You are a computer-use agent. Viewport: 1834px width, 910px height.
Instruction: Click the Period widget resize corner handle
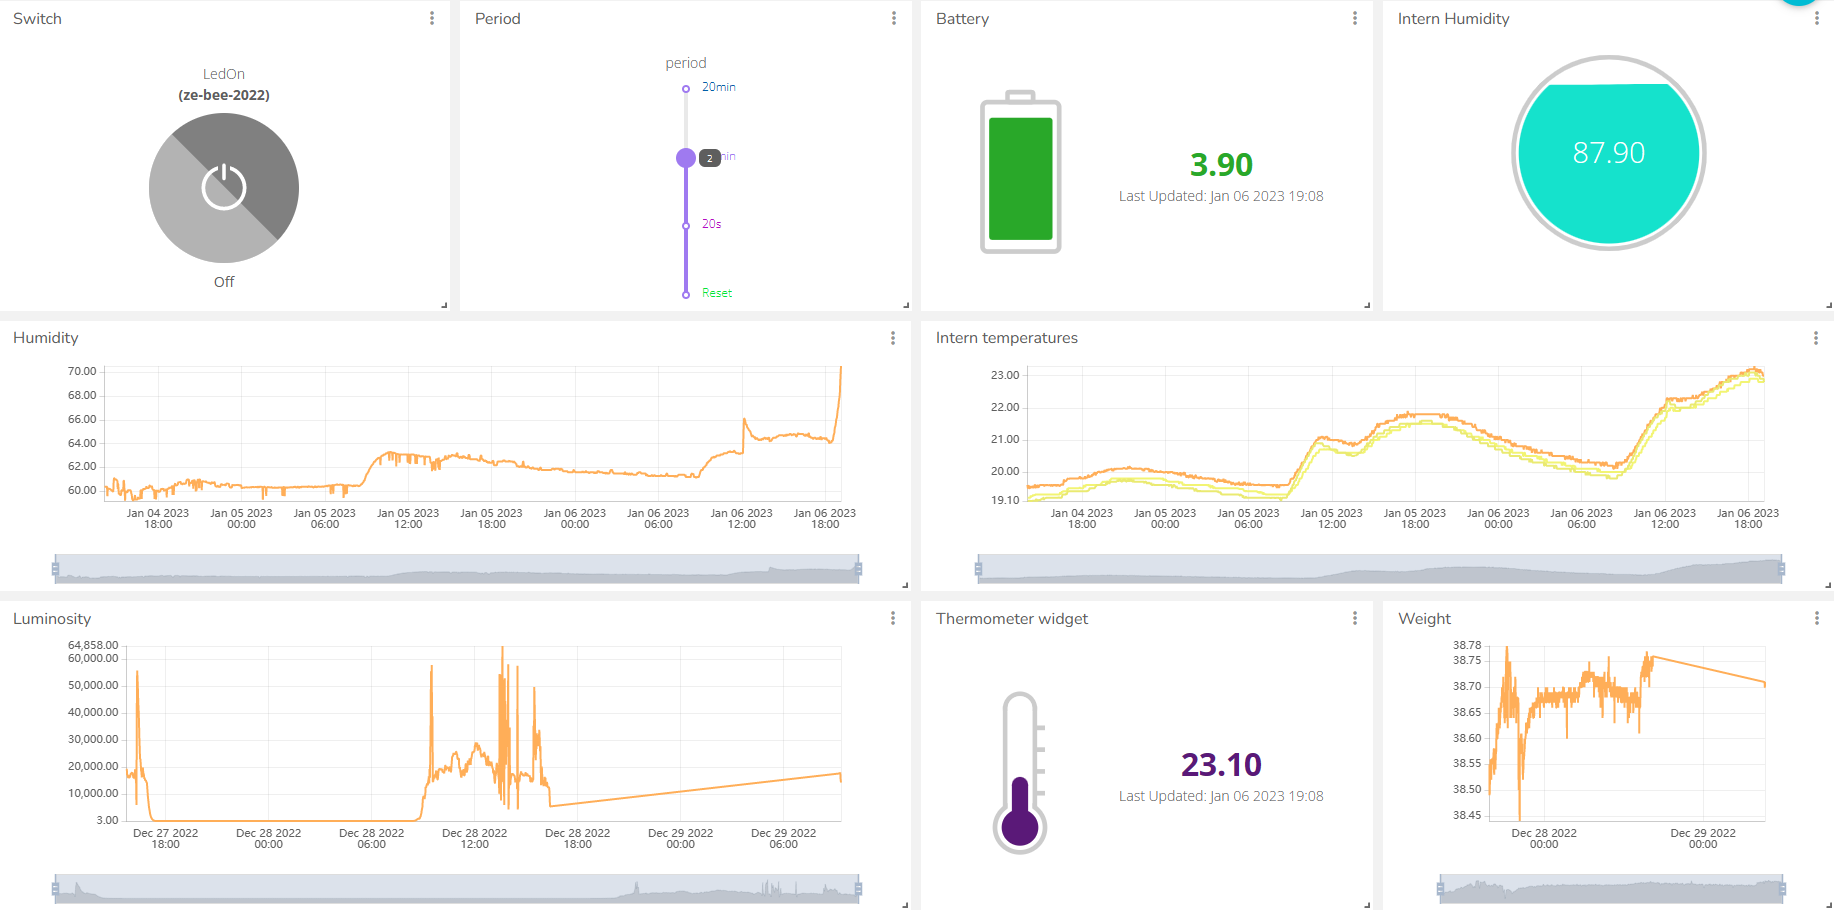point(906,305)
